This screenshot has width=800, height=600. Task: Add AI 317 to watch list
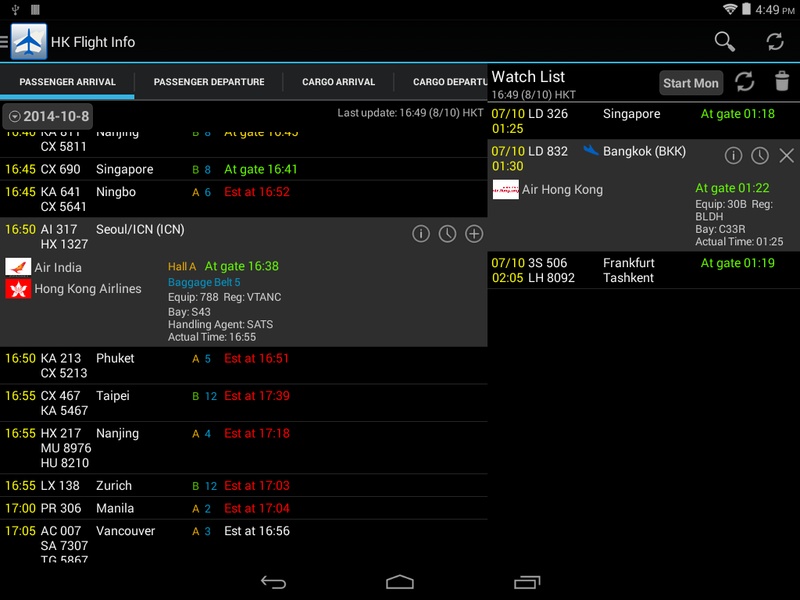[474, 234]
